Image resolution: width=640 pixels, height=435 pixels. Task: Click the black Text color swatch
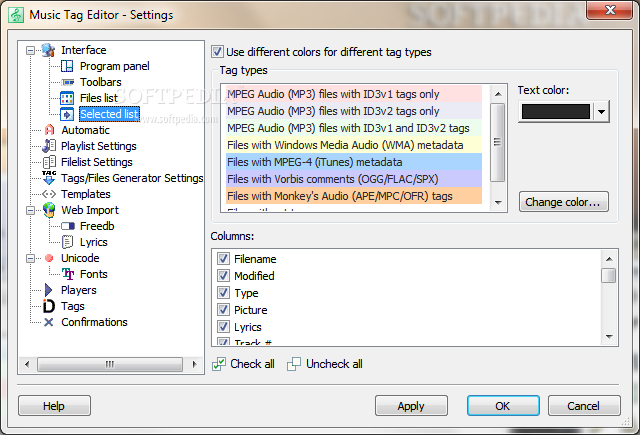[556, 112]
